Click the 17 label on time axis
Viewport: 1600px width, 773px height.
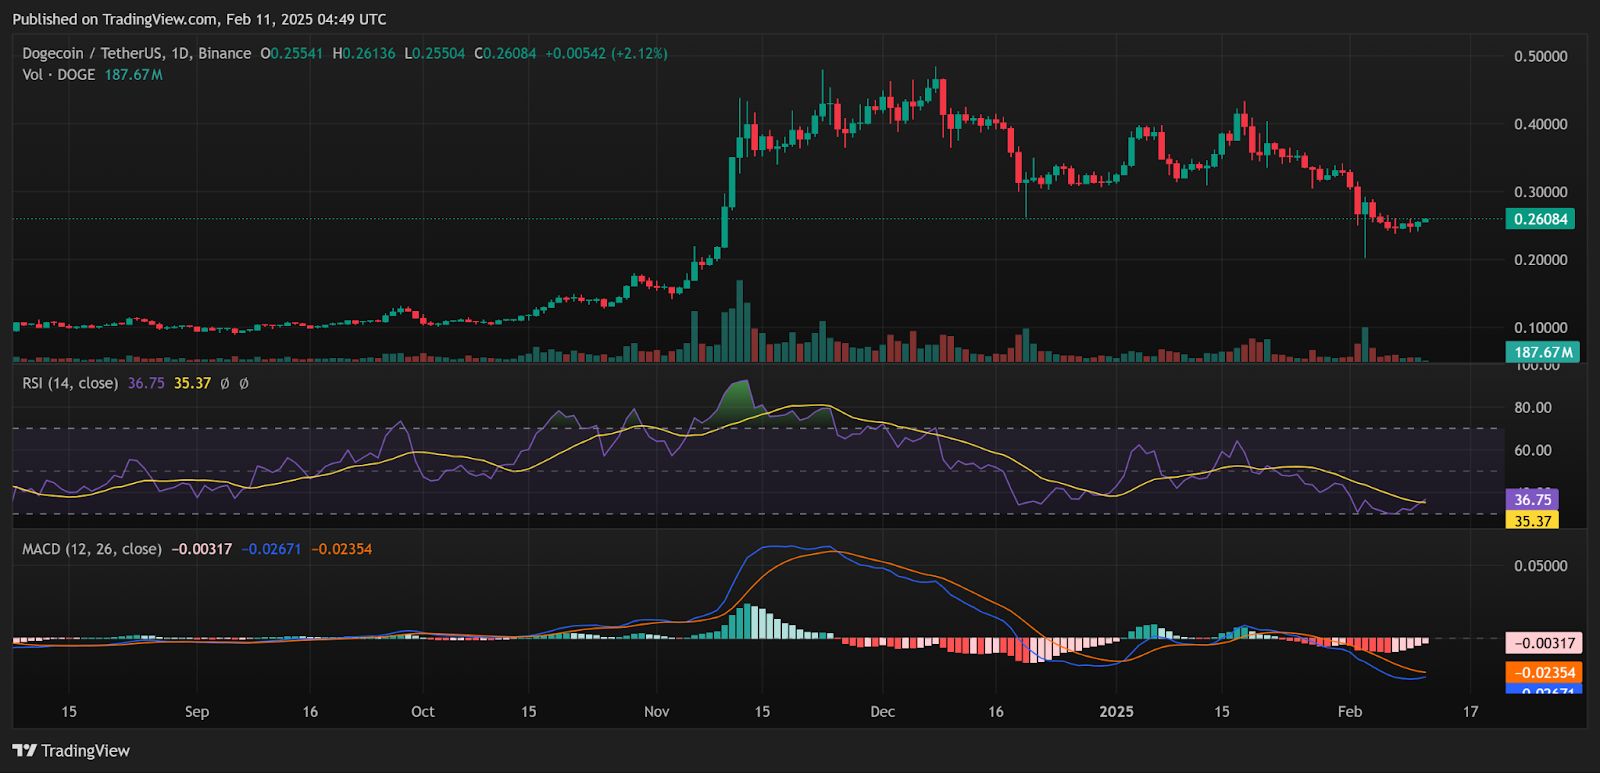1470,712
